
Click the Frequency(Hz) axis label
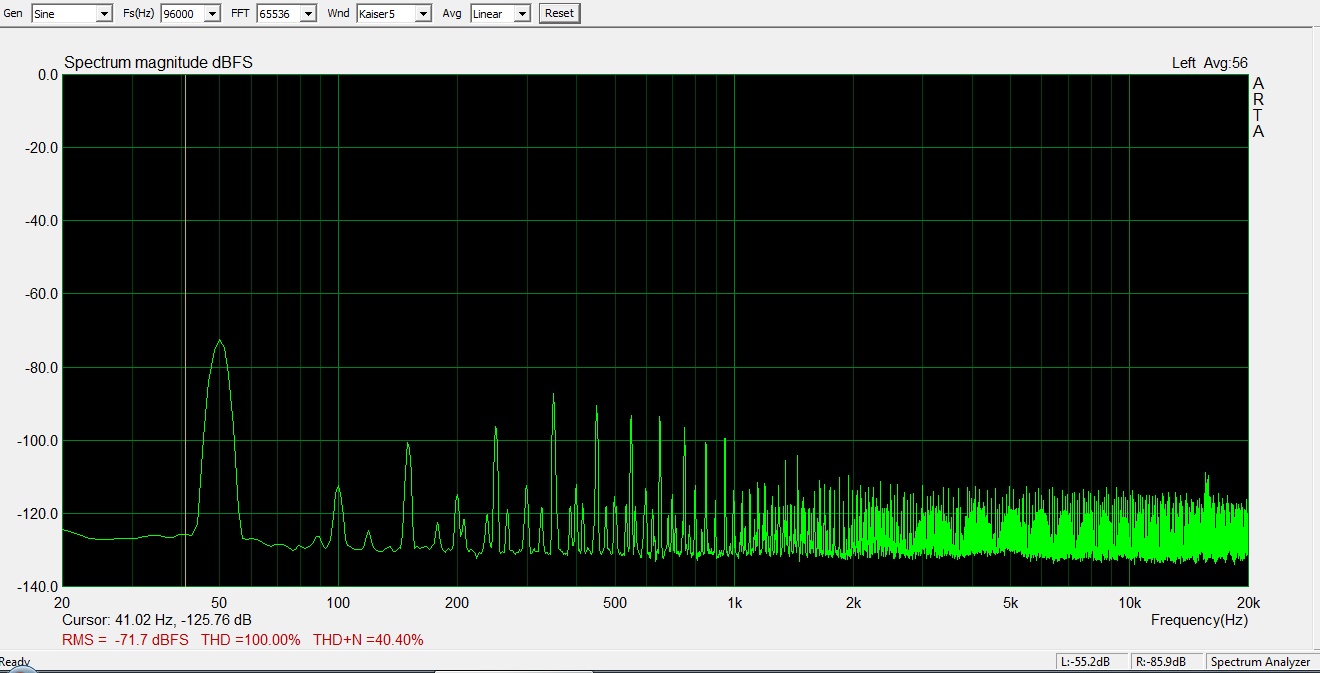point(1199,620)
